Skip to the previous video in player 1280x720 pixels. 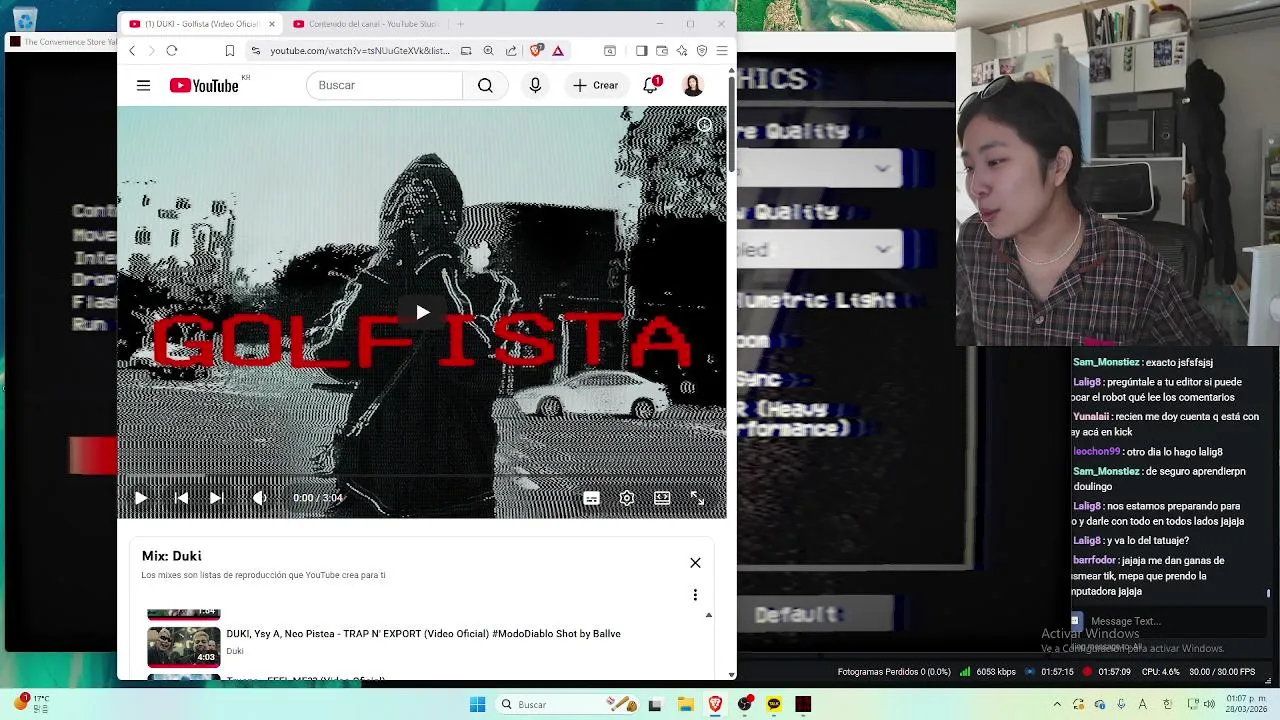click(181, 498)
